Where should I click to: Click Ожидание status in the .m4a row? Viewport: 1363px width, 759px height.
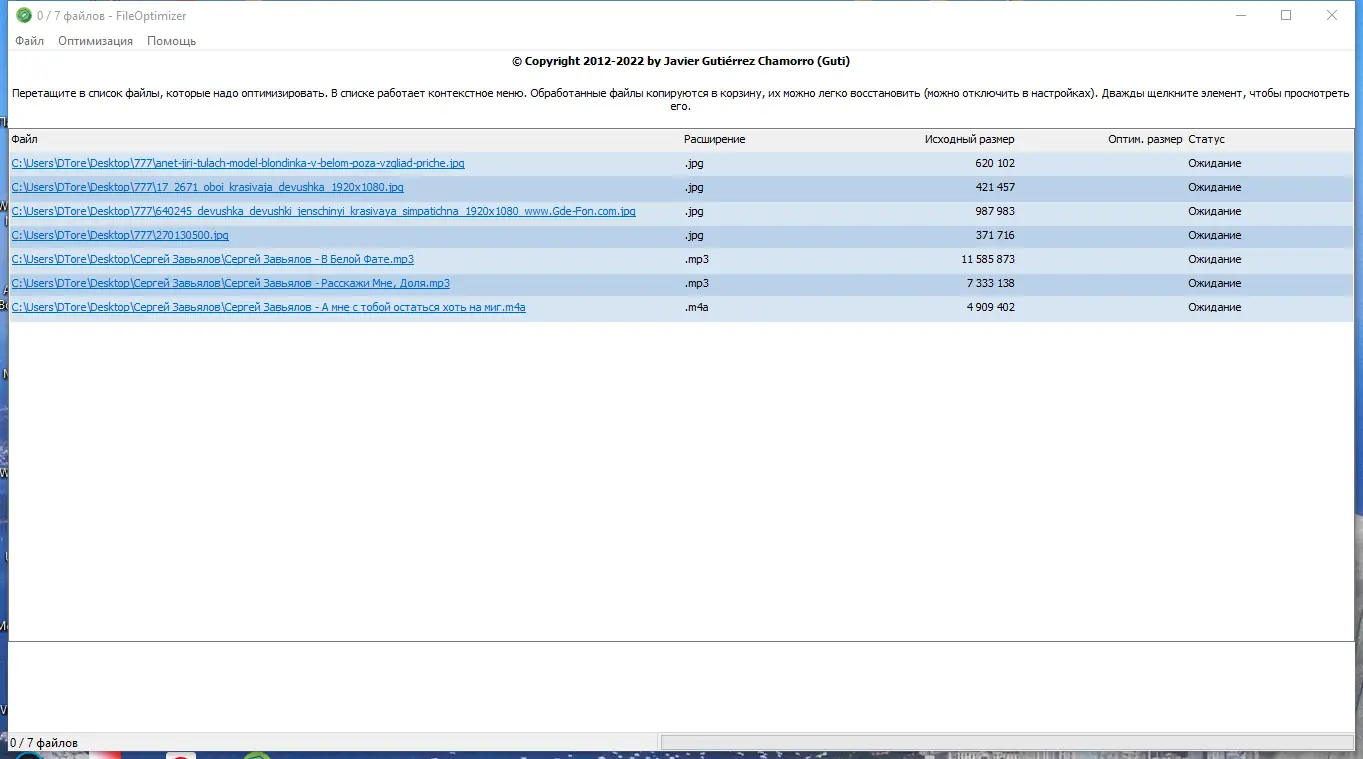1215,307
